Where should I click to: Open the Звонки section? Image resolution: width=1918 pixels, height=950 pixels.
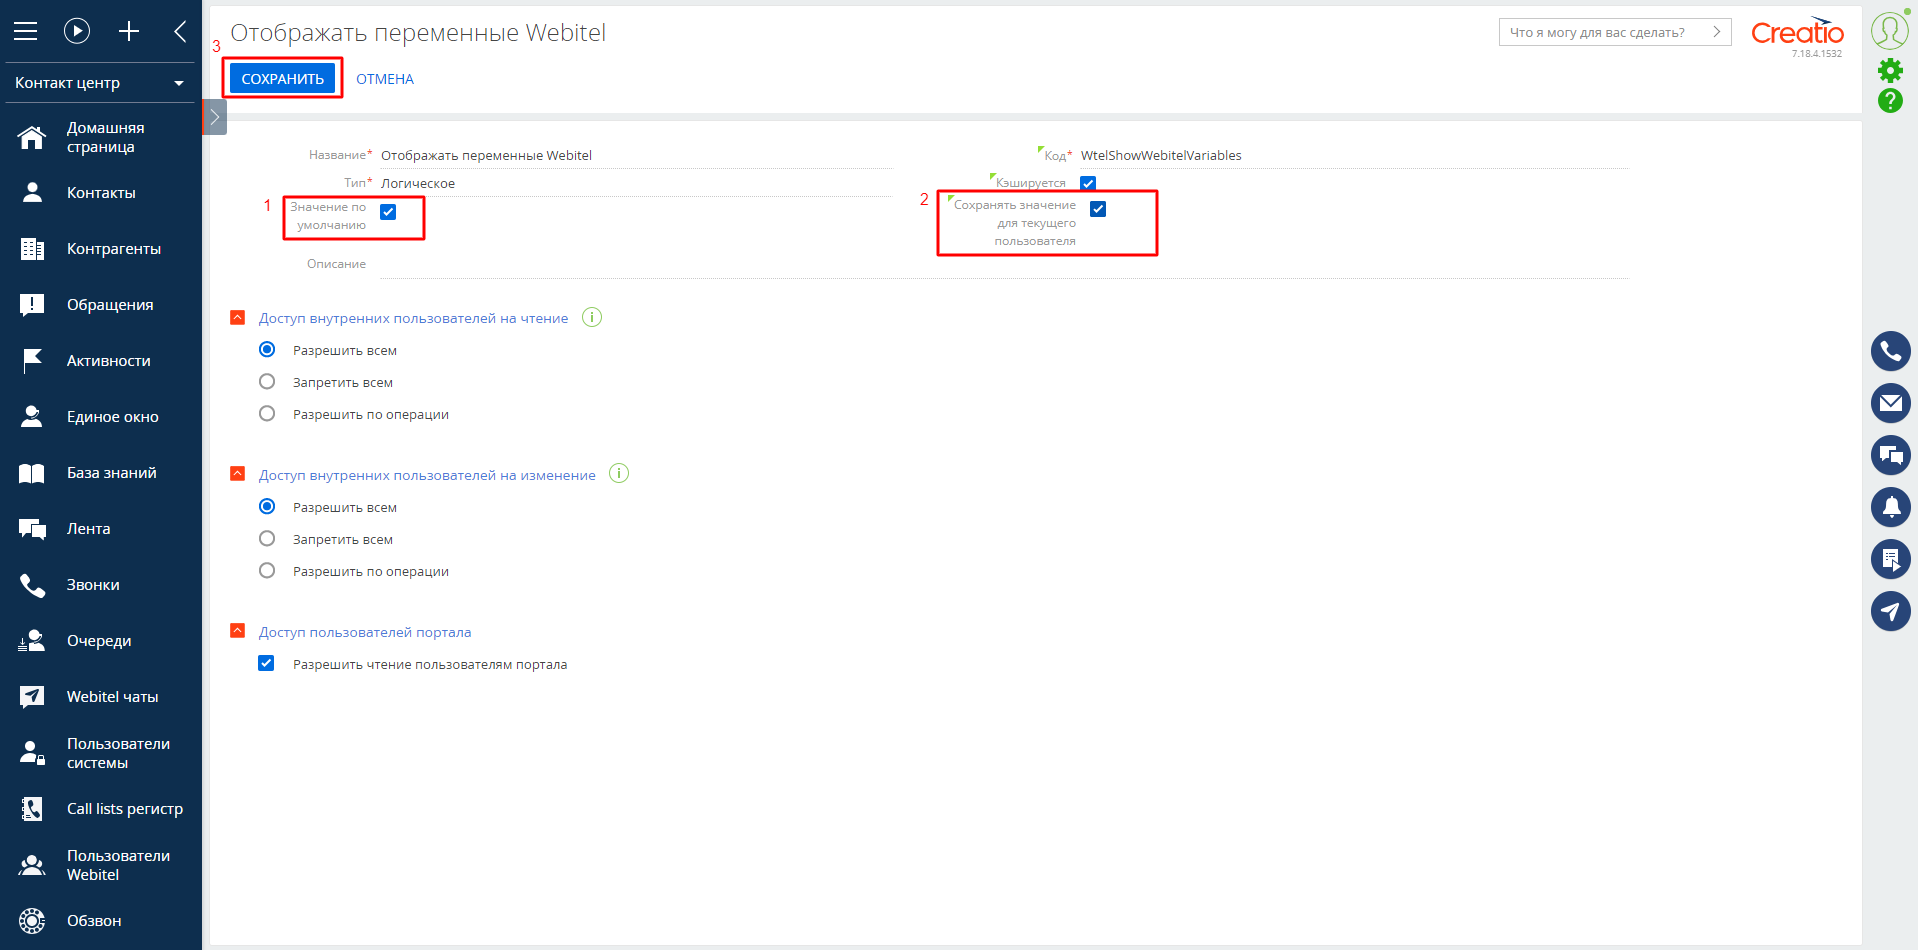click(x=101, y=585)
